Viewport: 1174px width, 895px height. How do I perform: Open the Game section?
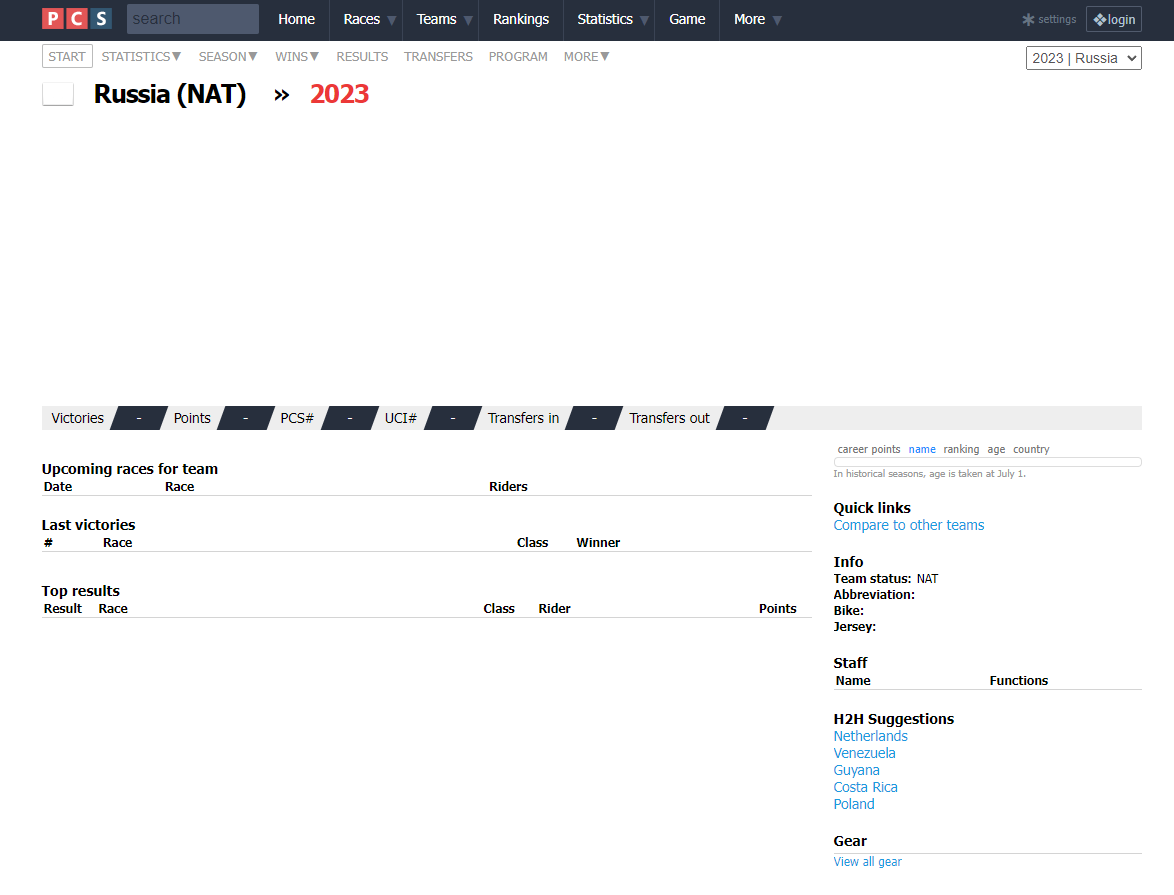687,19
